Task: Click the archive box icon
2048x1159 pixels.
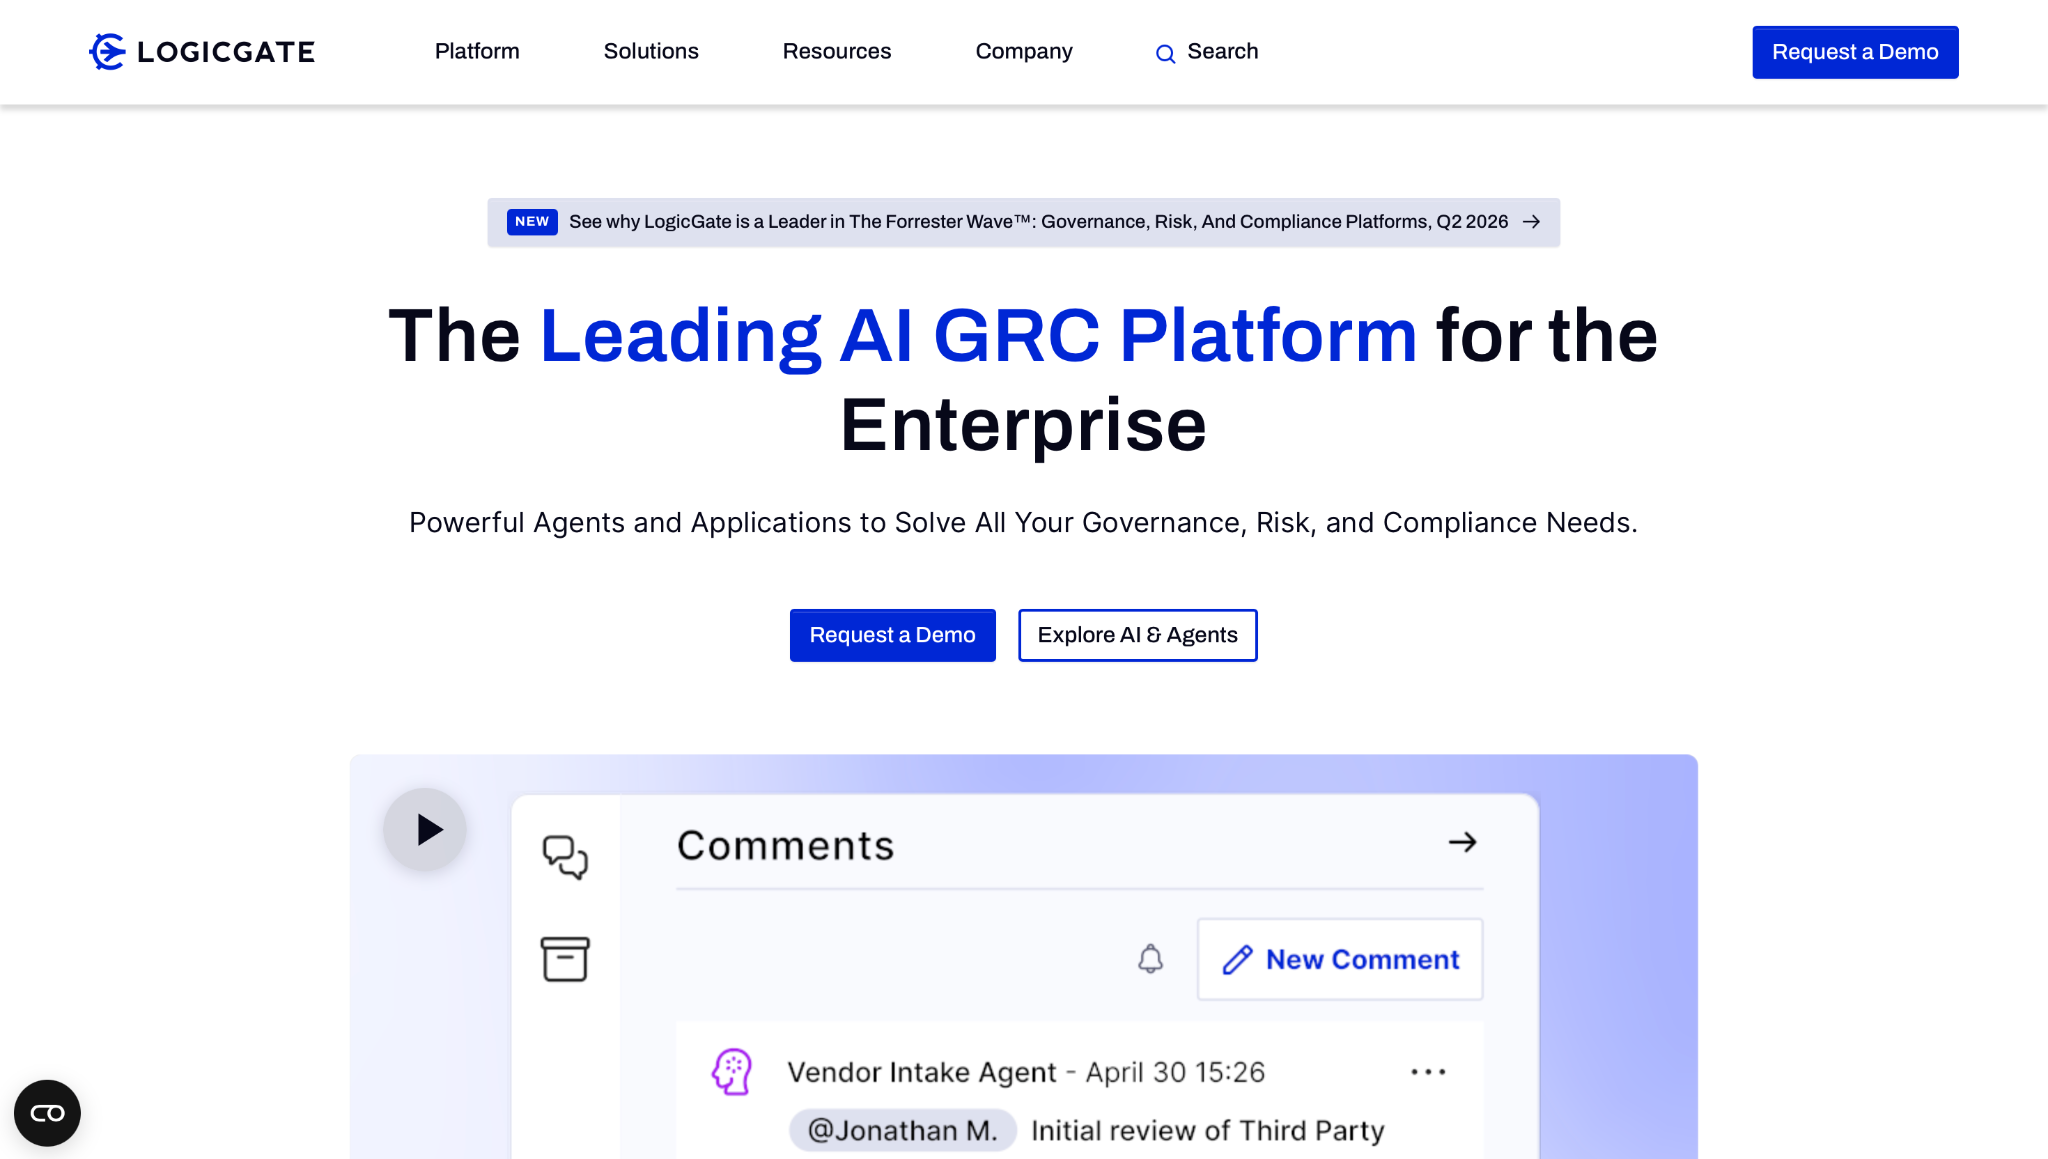Action: 565,959
